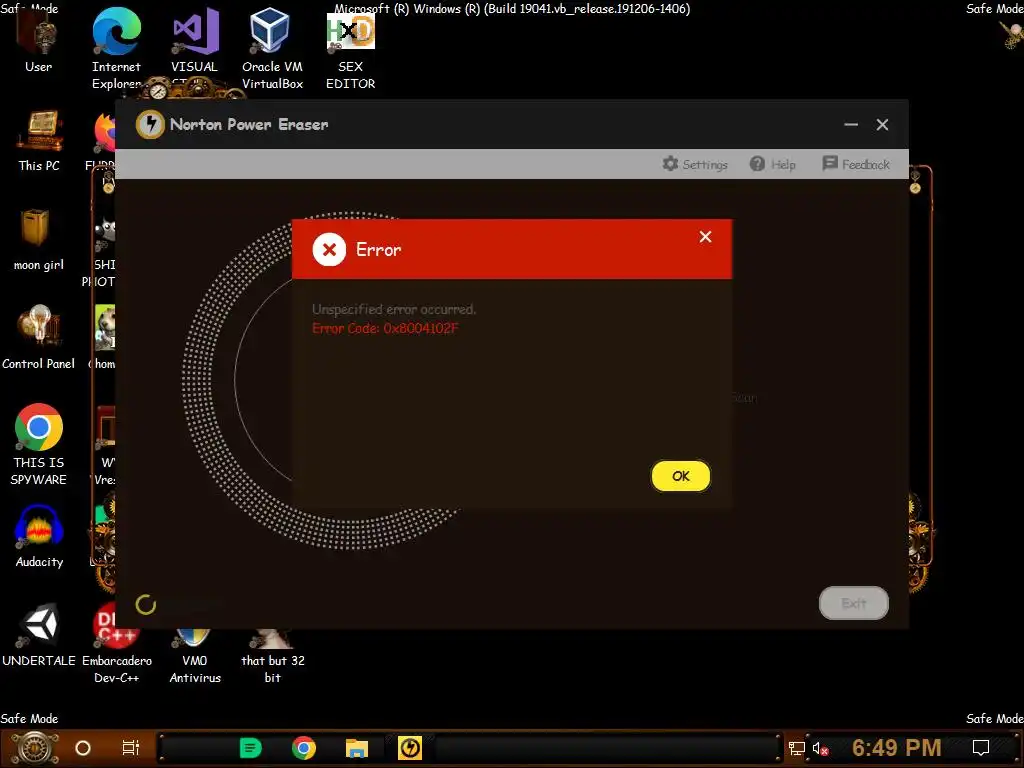Open Chrome from the taskbar
The width and height of the screenshot is (1024, 768).
point(304,748)
